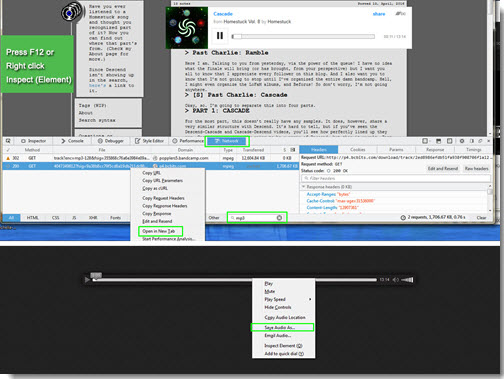504x379 pixels.
Task: Click the Bandcamp player progress bar
Action: 303,36
